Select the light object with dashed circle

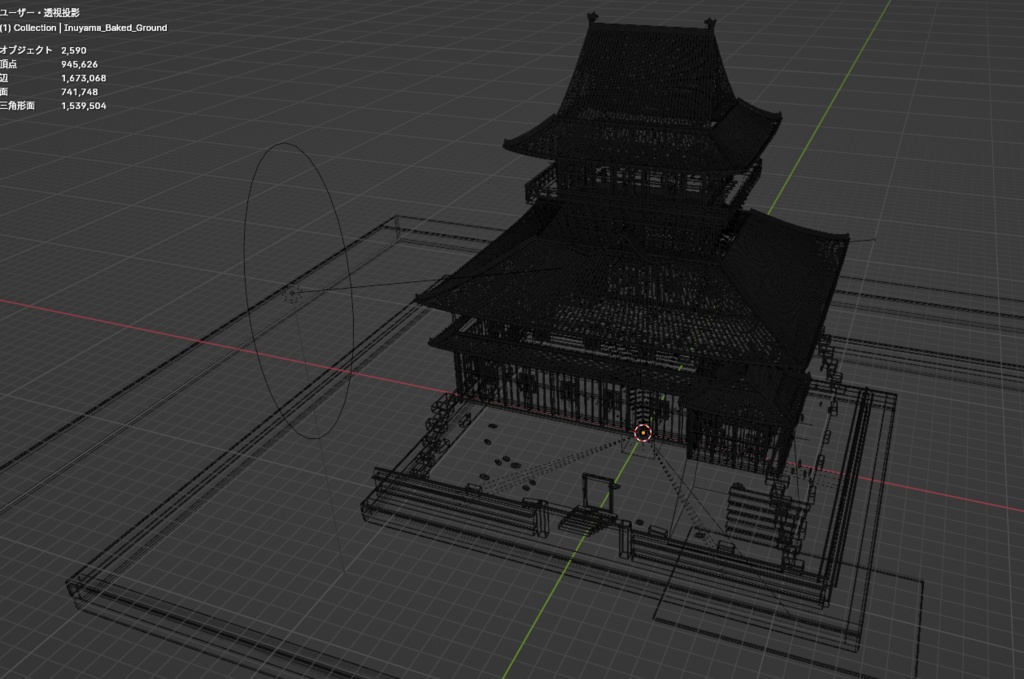(291, 294)
